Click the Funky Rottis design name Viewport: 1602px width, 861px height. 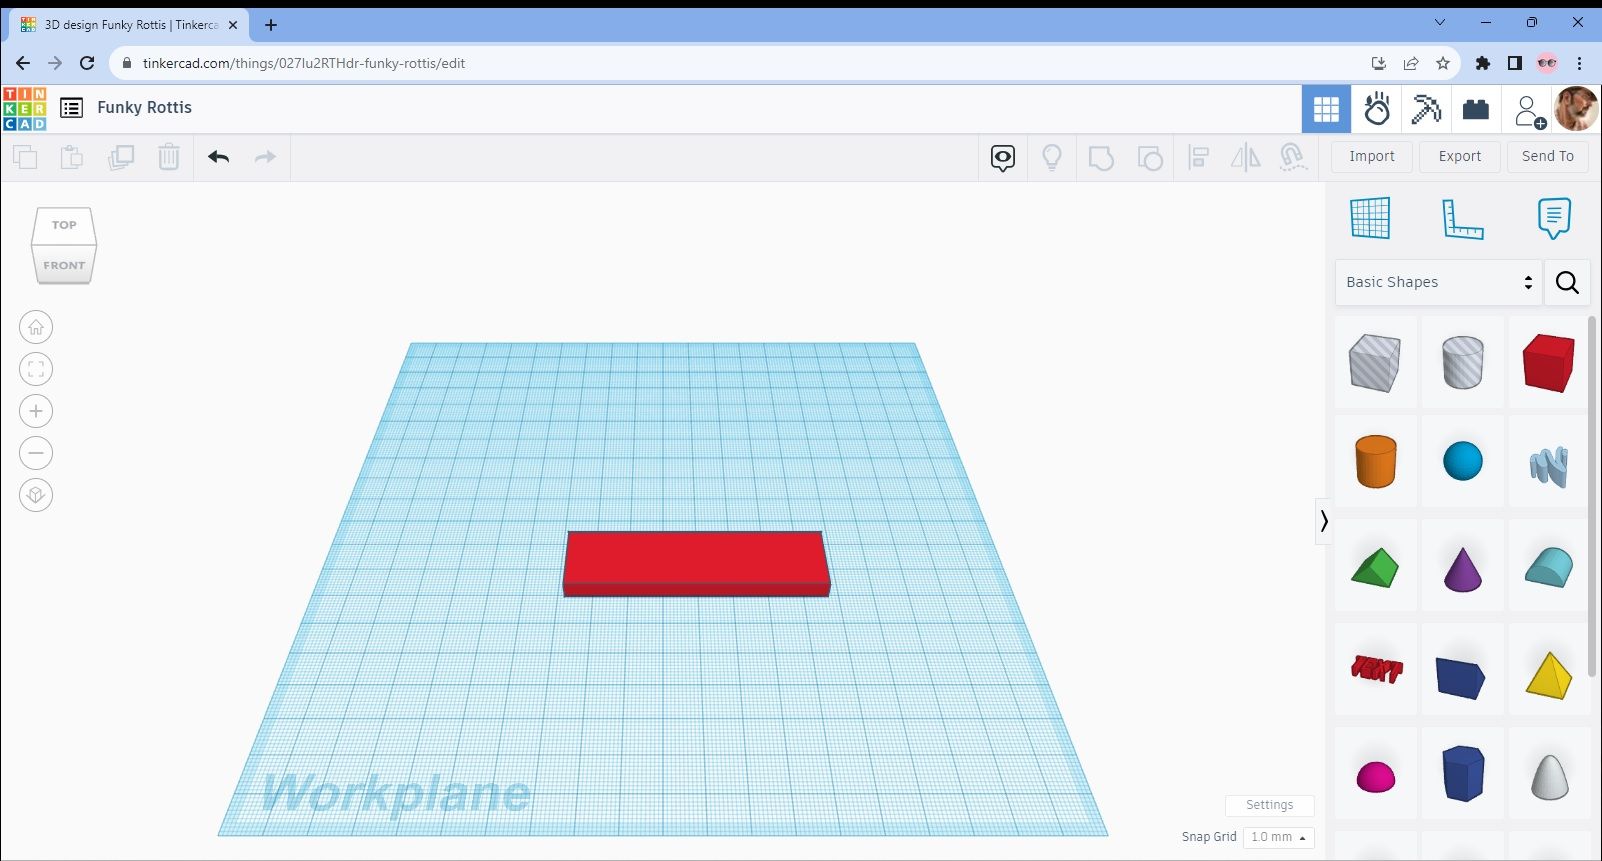click(144, 108)
